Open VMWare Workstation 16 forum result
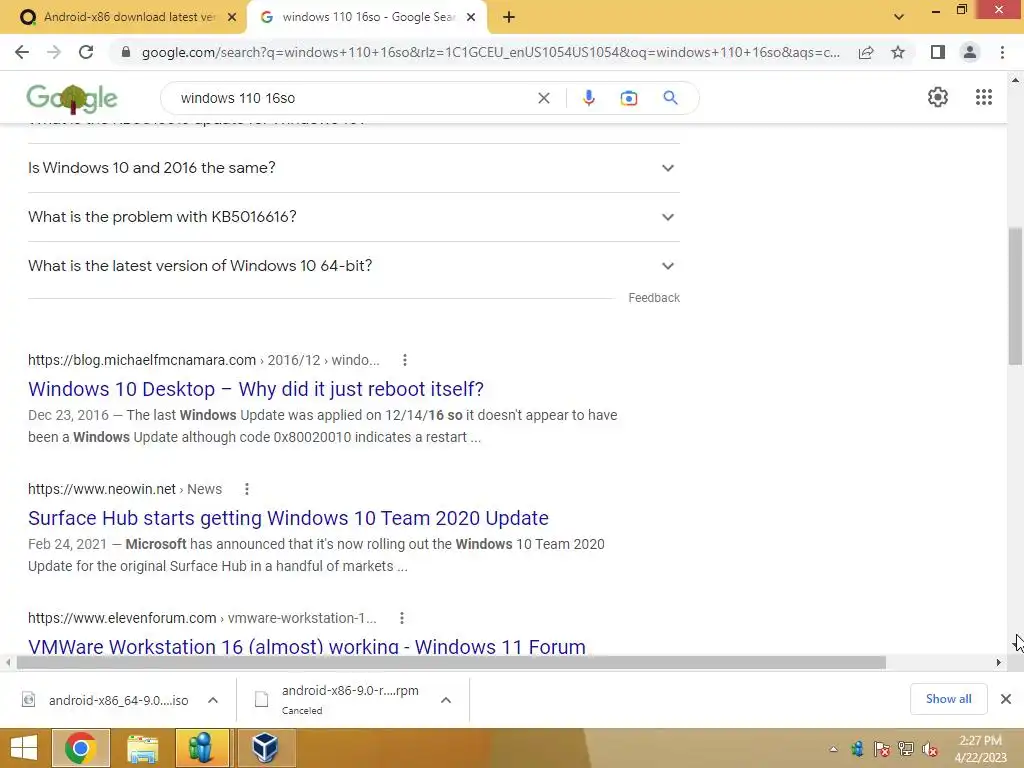Viewport: 1024px width, 768px height. pyautogui.click(x=307, y=646)
